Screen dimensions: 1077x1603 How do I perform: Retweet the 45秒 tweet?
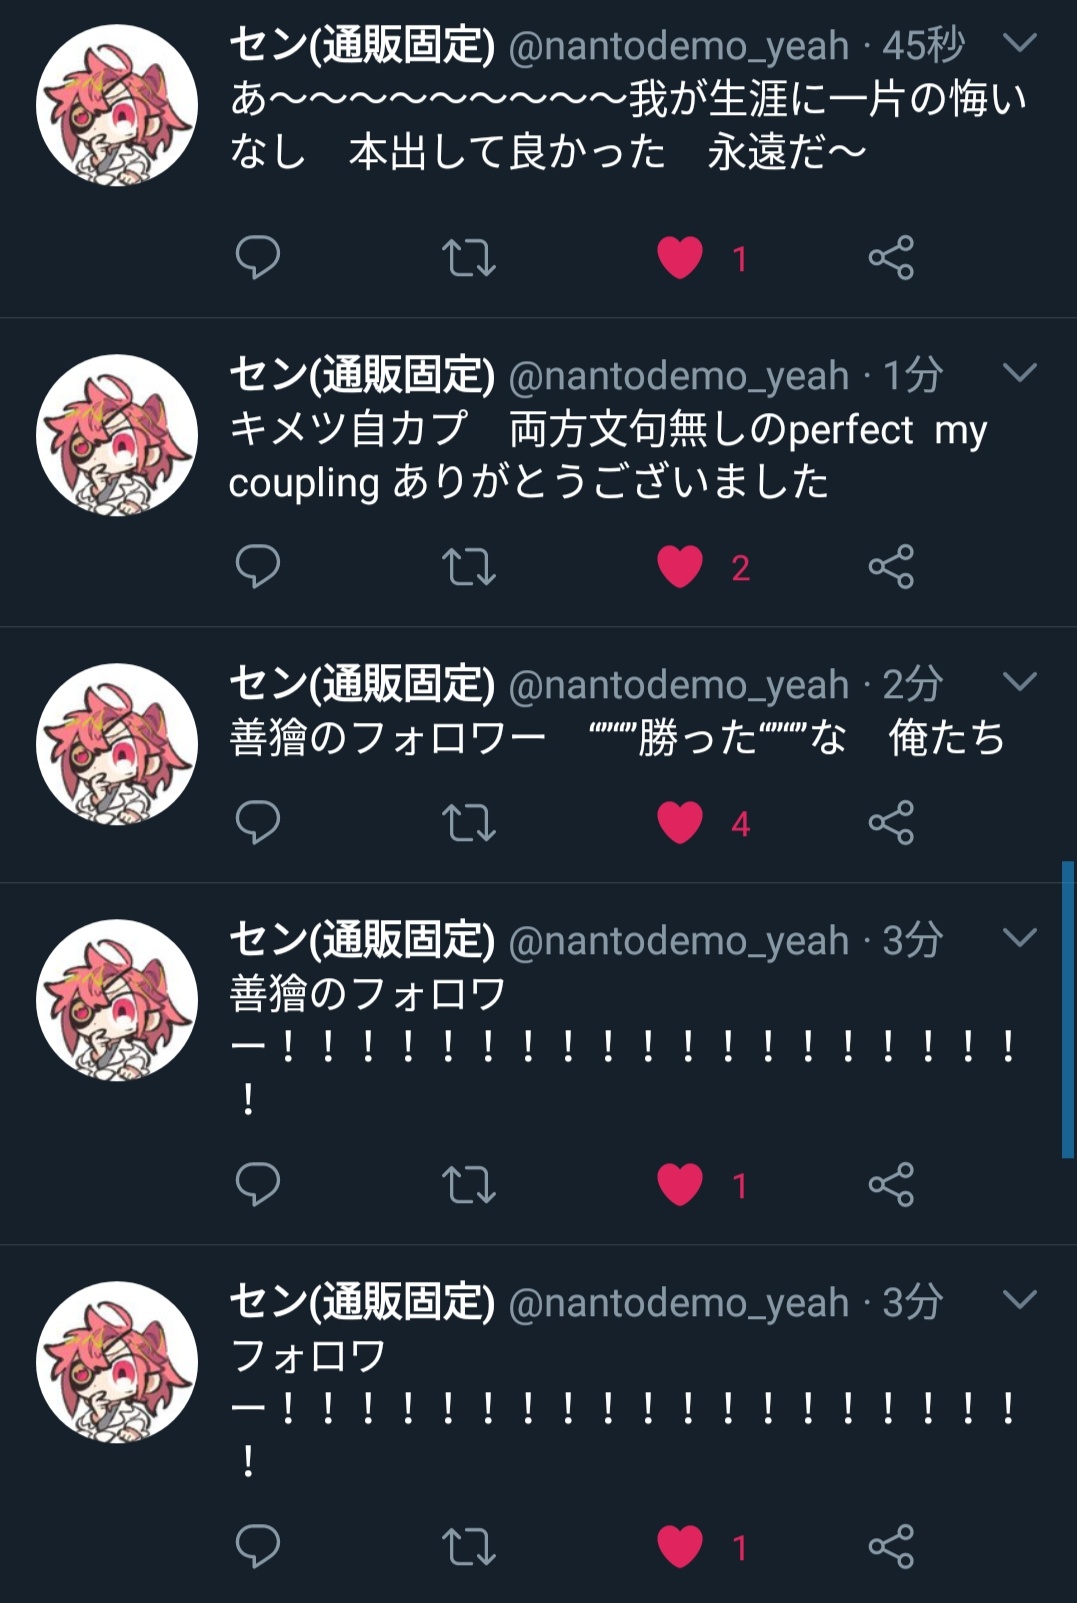pyautogui.click(x=469, y=258)
